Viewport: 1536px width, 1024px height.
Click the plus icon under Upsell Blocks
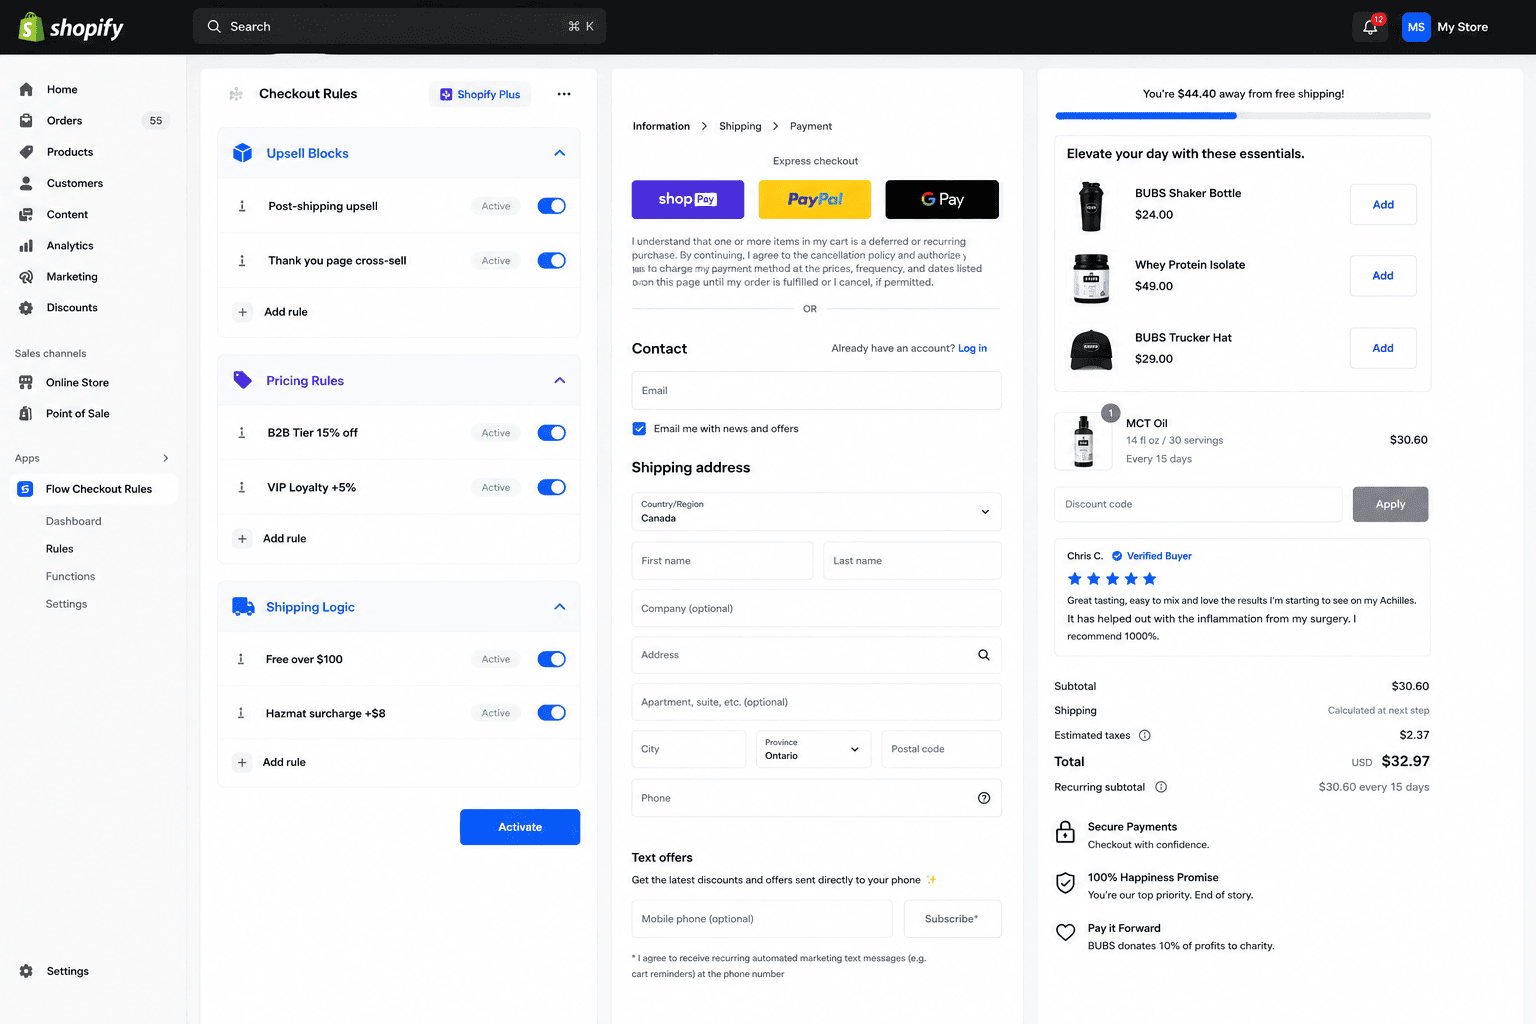(x=243, y=312)
